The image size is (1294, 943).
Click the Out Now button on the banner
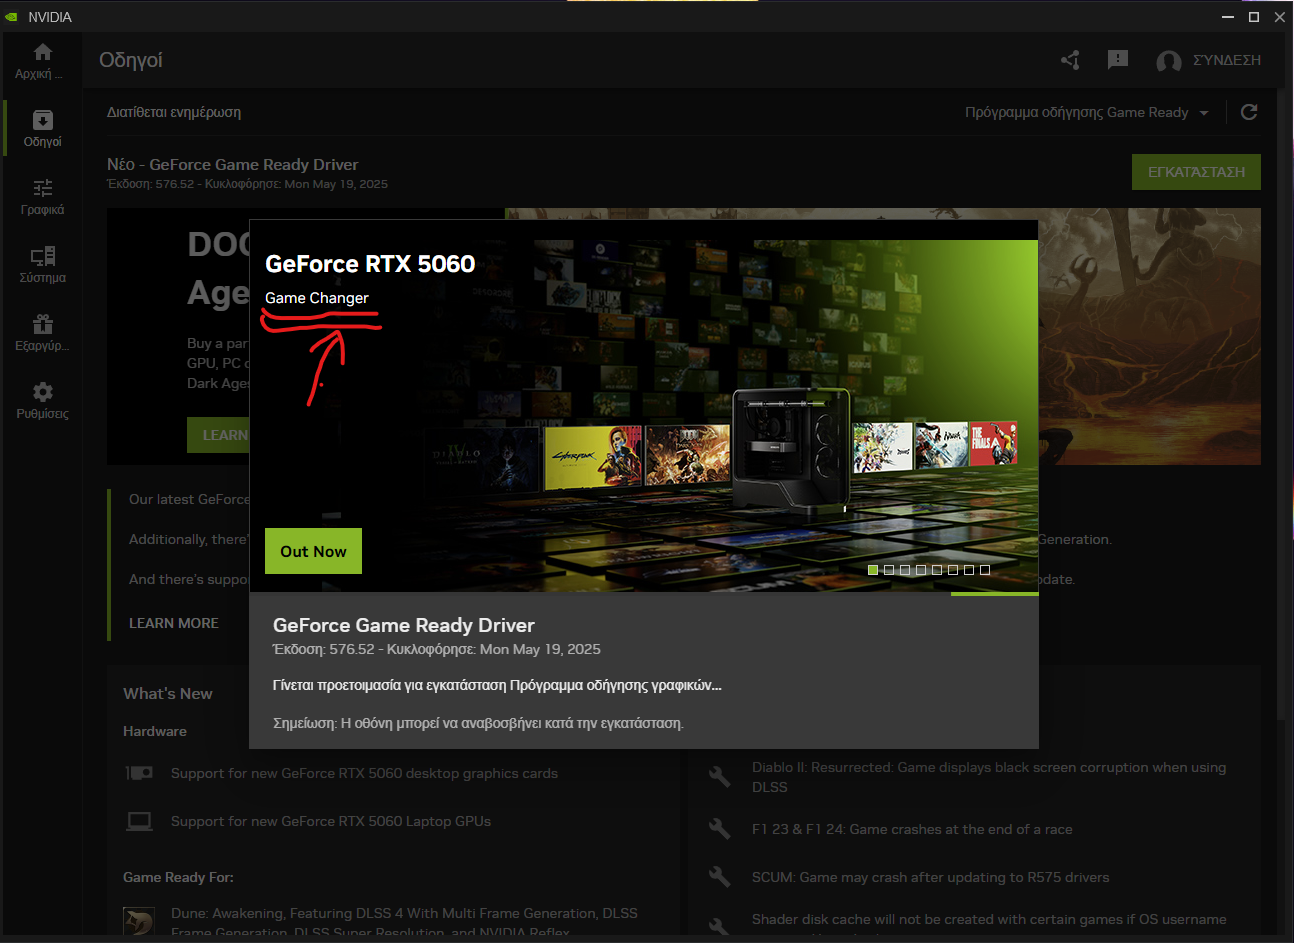point(313,551)
